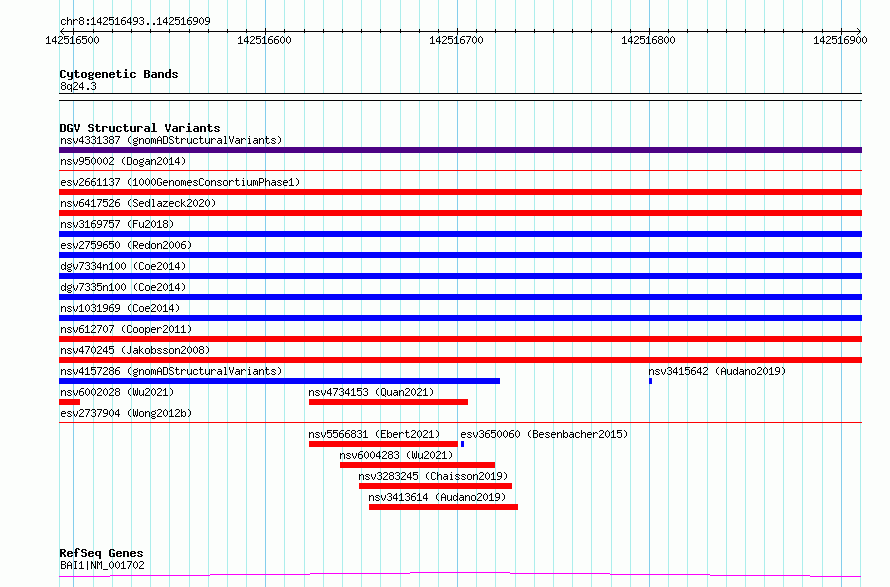This screenshot has width=890, height=587.
Task: Click the 142516700 ruler position label
Action: (456, 40)
